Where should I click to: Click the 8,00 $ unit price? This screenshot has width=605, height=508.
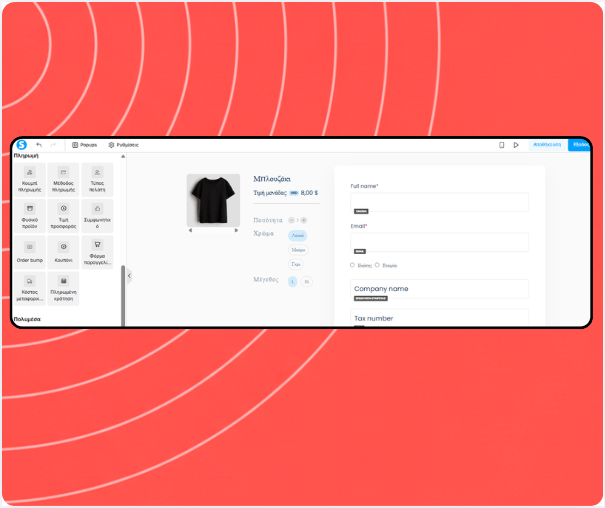tap(309, 192)
